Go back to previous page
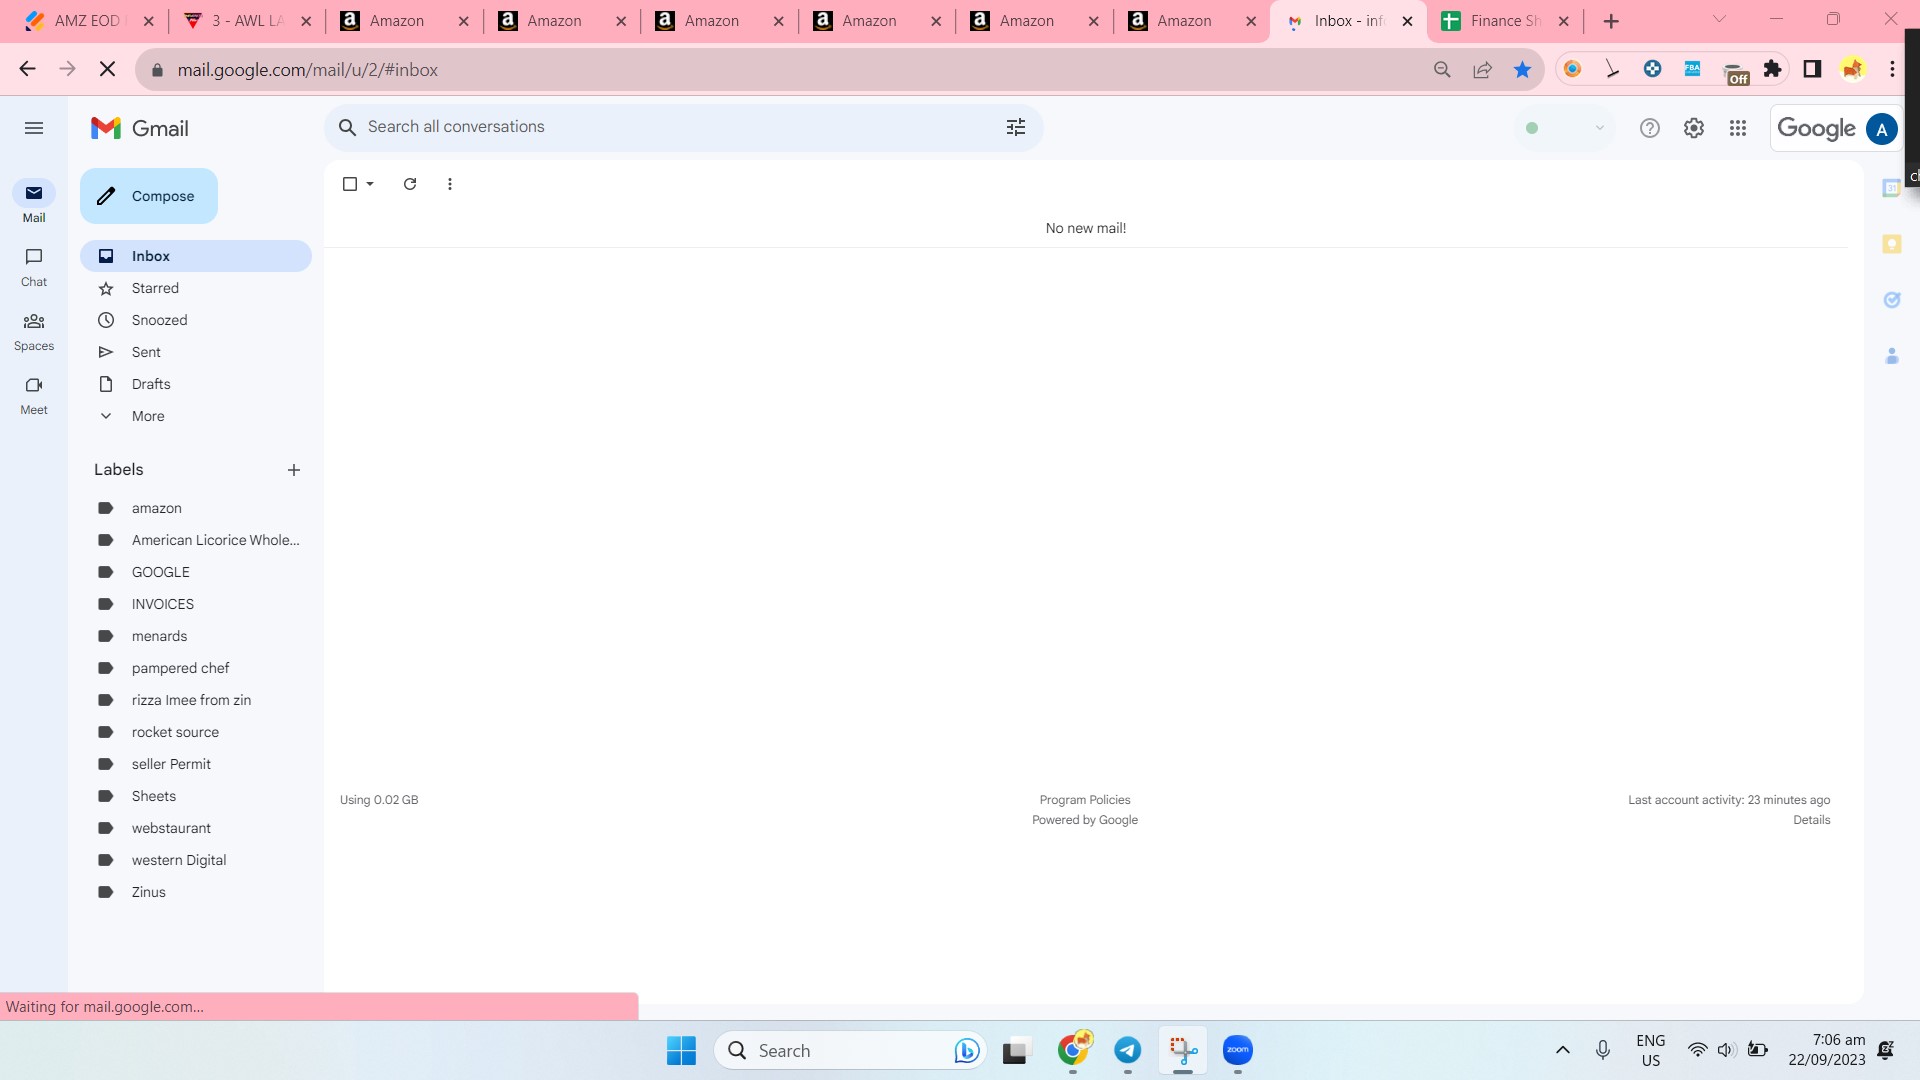The width and height of the screenshot is (1920, 1080). pos(28,69)
